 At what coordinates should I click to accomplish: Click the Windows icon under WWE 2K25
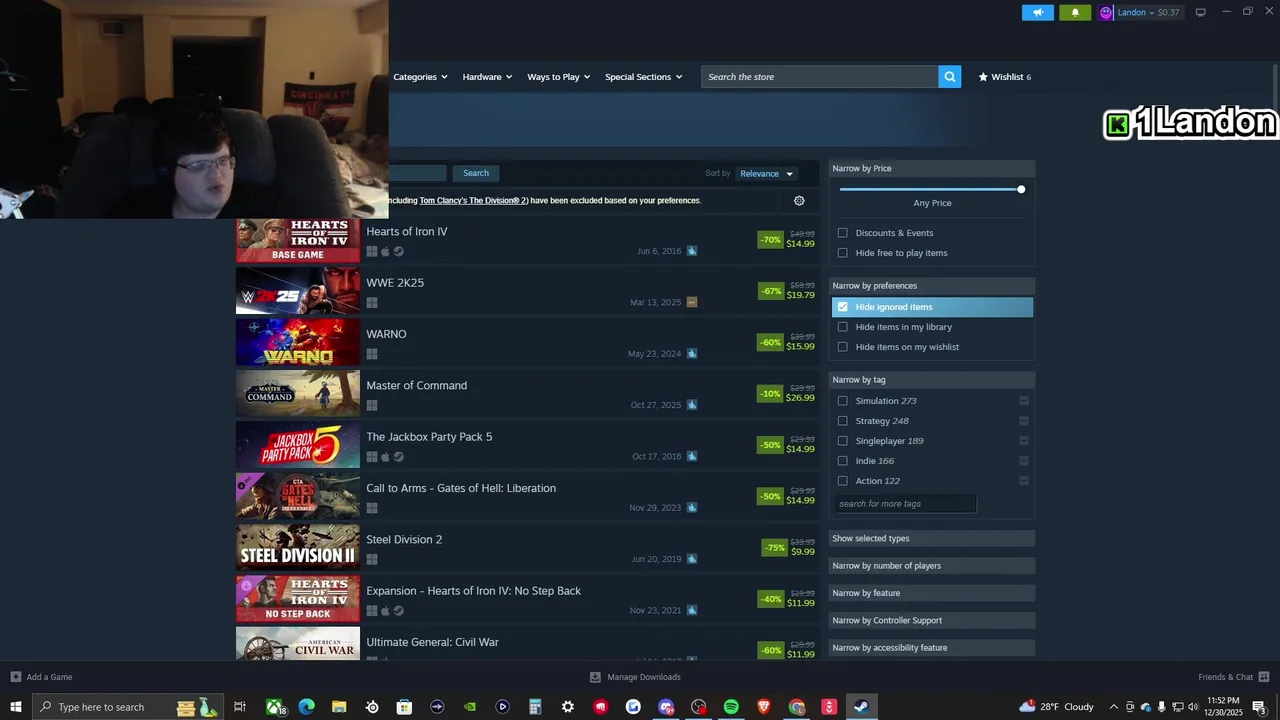tap(372, 302)
